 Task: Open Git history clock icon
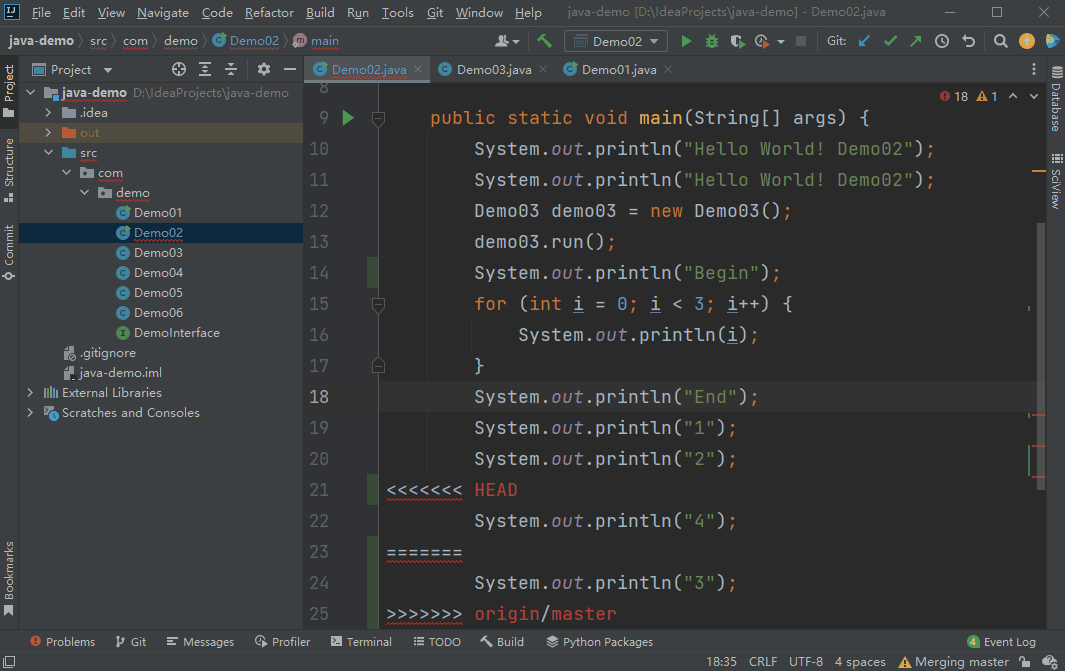pos(941,41)
